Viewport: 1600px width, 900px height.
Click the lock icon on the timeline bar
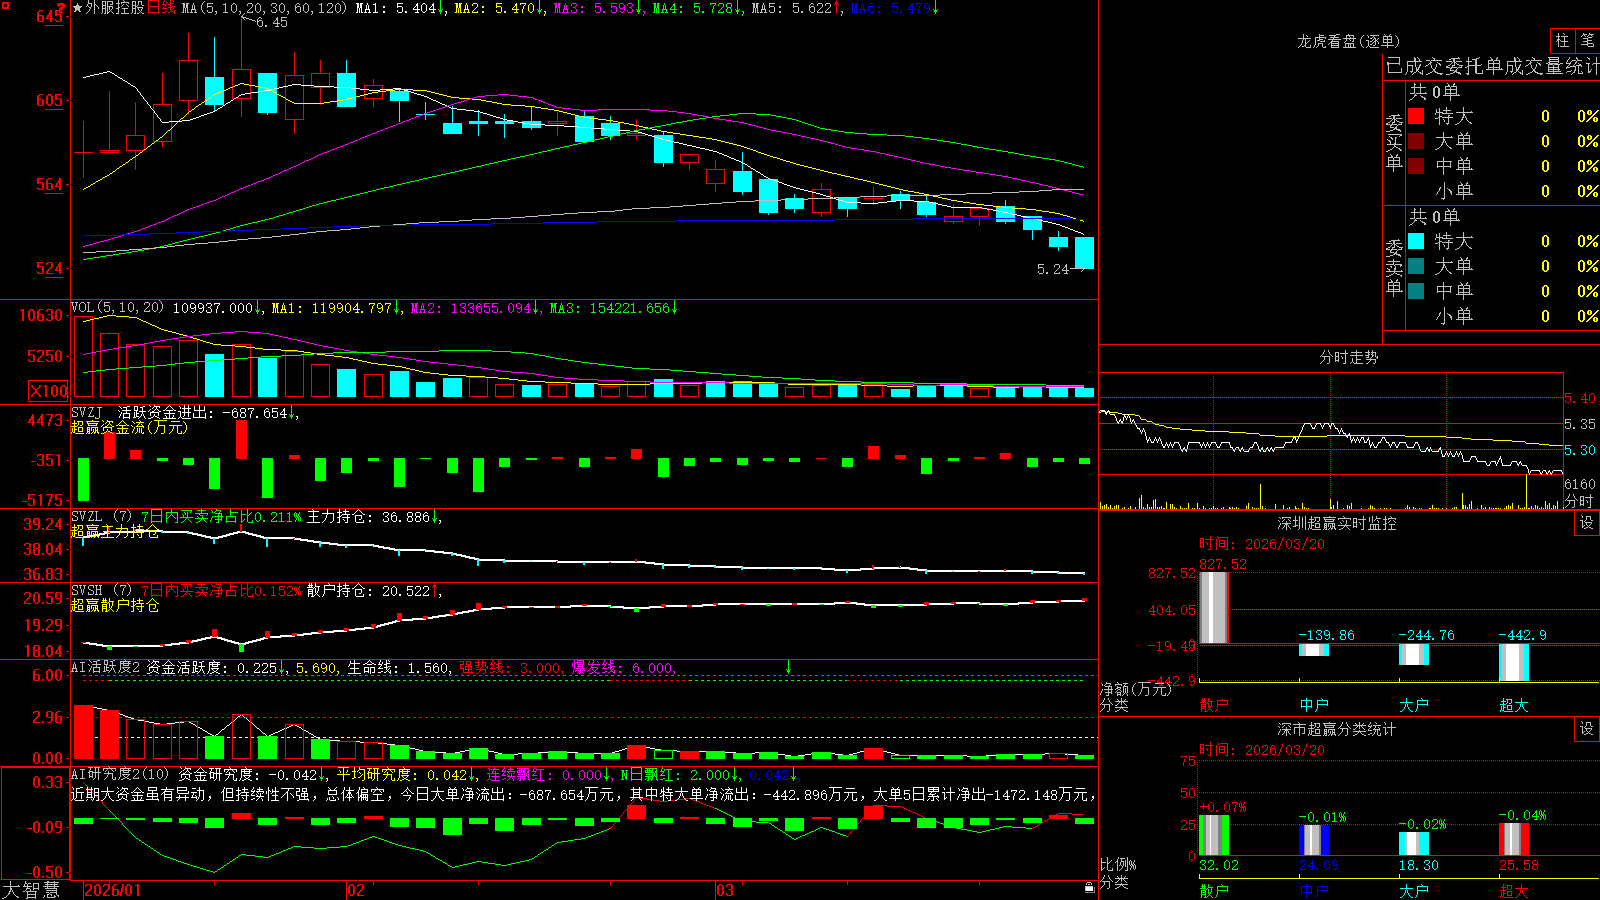coord(1089,887)
